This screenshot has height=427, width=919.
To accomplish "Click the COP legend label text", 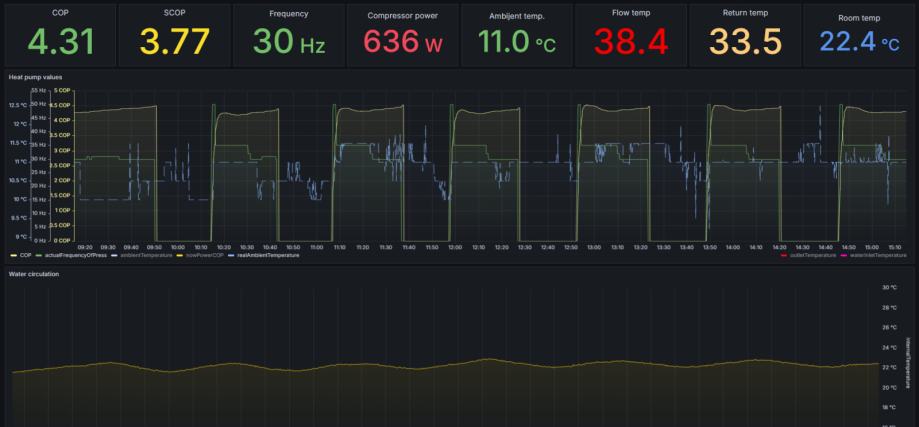I will pos(25,255).
